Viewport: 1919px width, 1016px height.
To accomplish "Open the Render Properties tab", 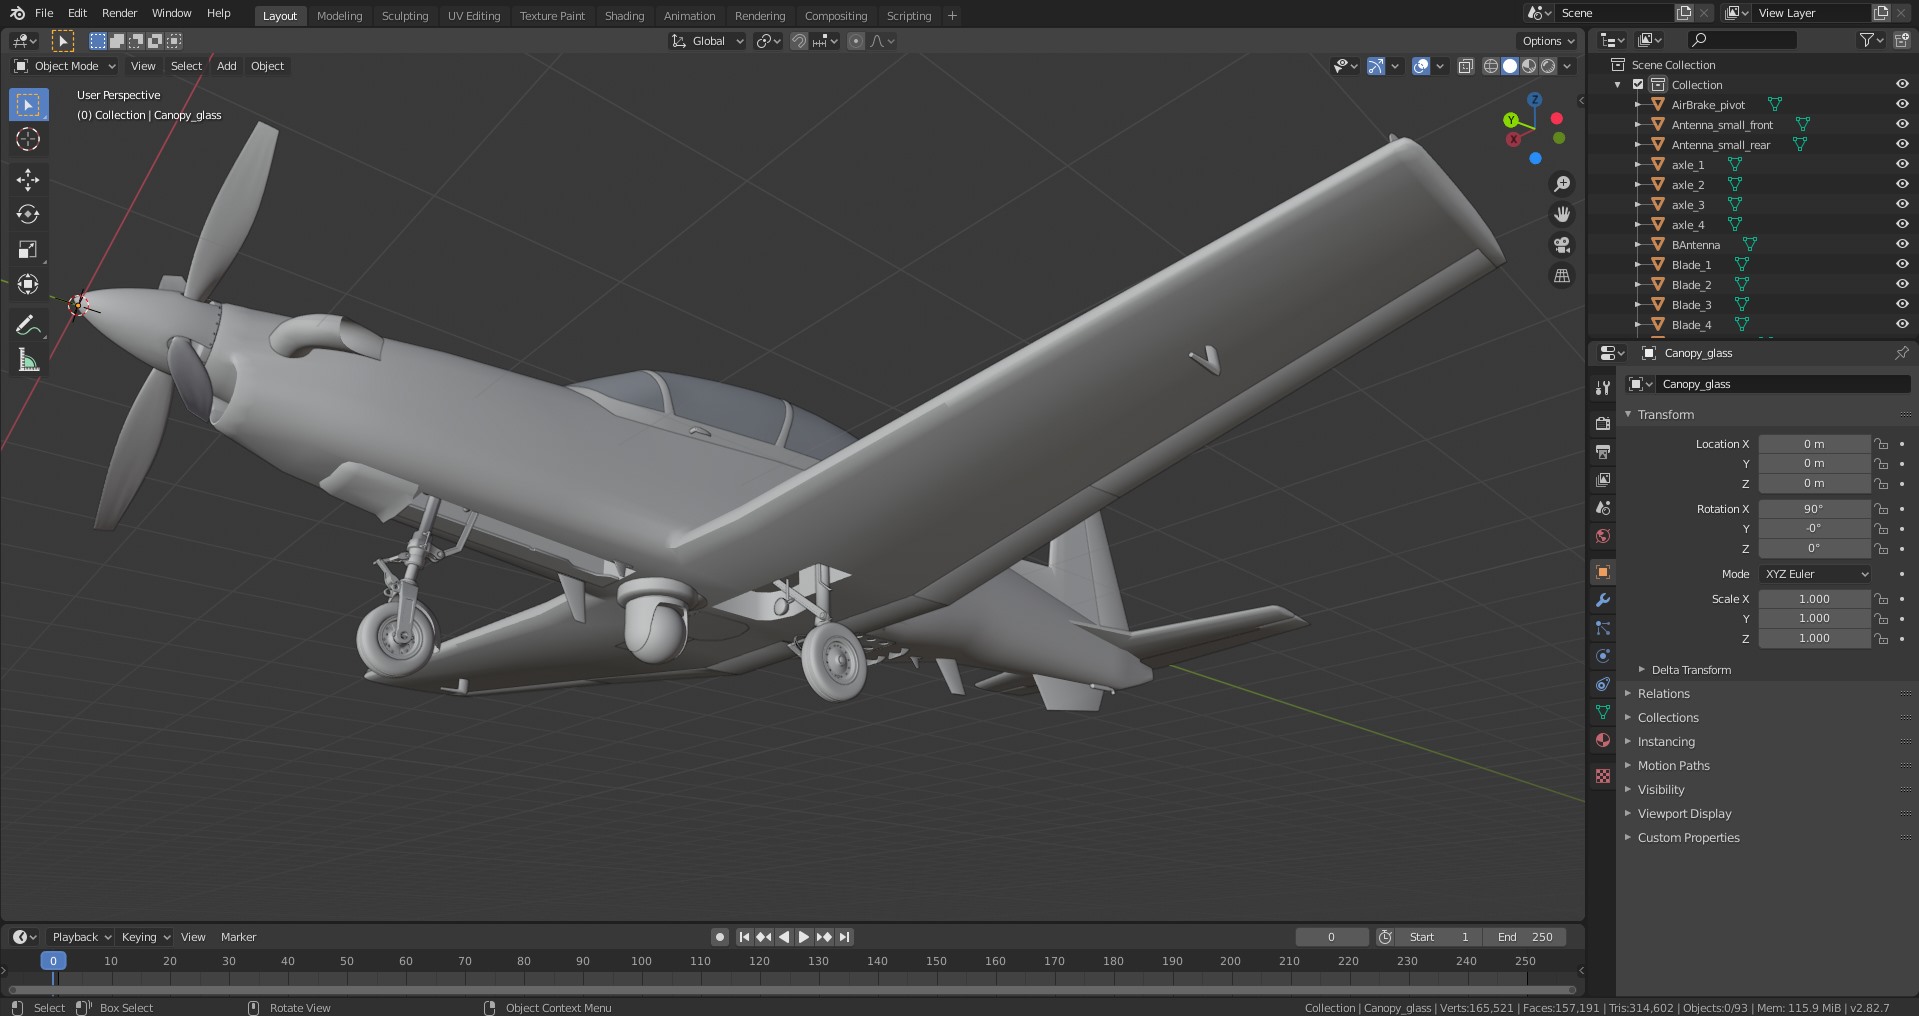I will coord(1603,423).
